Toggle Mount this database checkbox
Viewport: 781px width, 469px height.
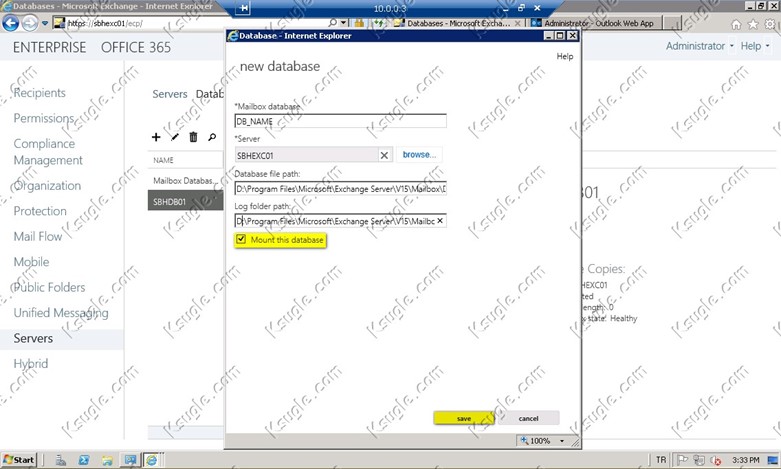[x=241, y=239]
